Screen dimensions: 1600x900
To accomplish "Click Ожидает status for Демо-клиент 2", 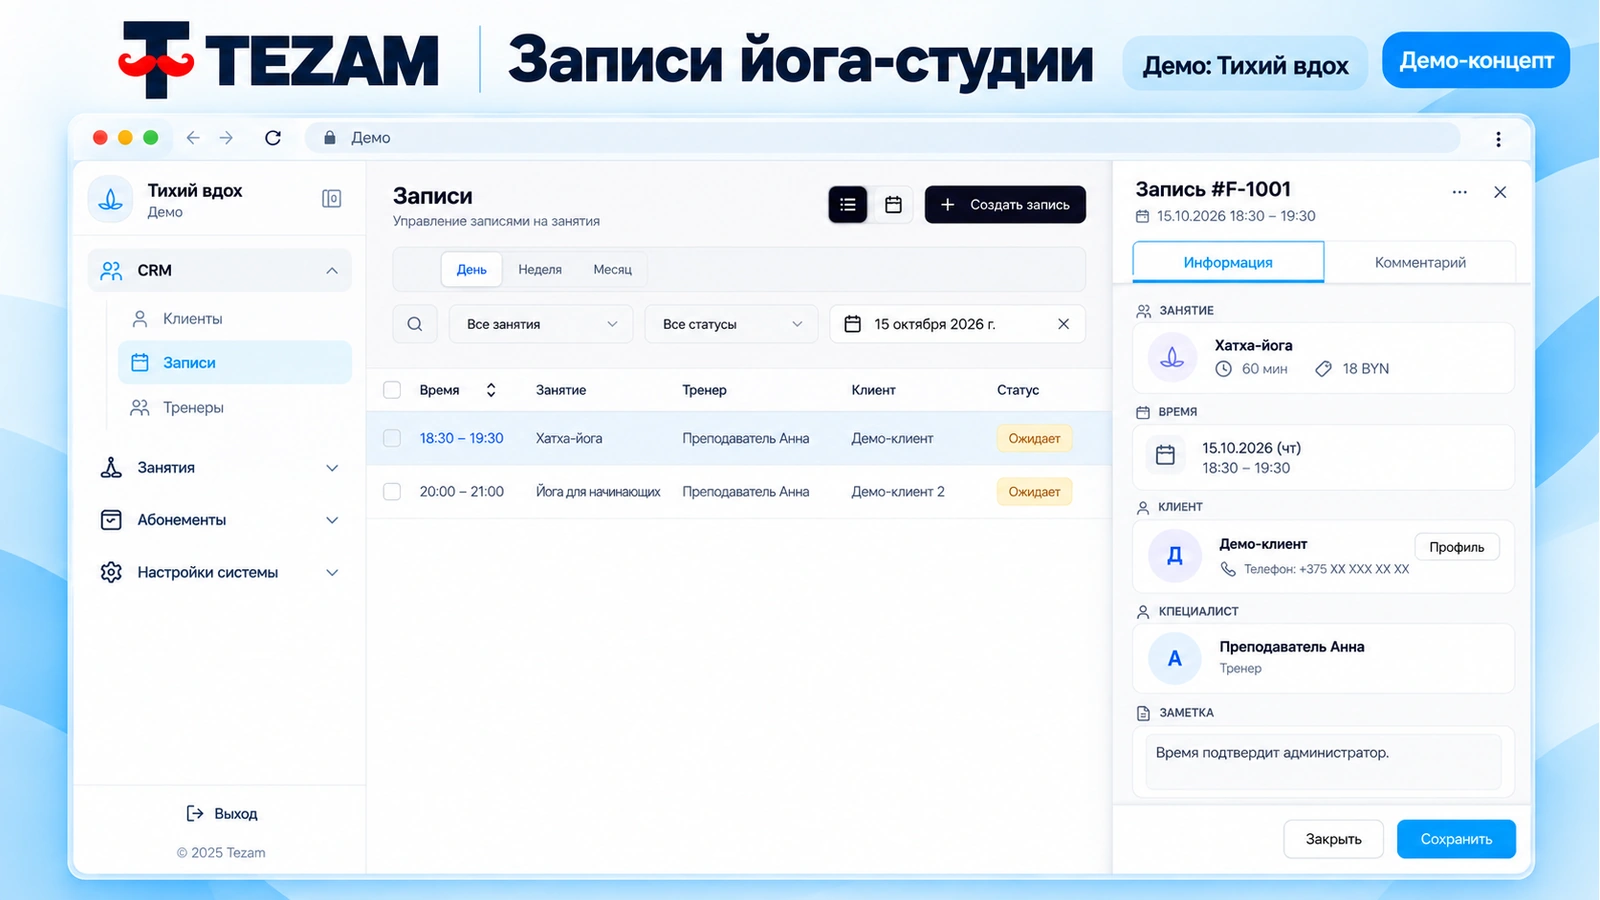I will pos(1034,492).
